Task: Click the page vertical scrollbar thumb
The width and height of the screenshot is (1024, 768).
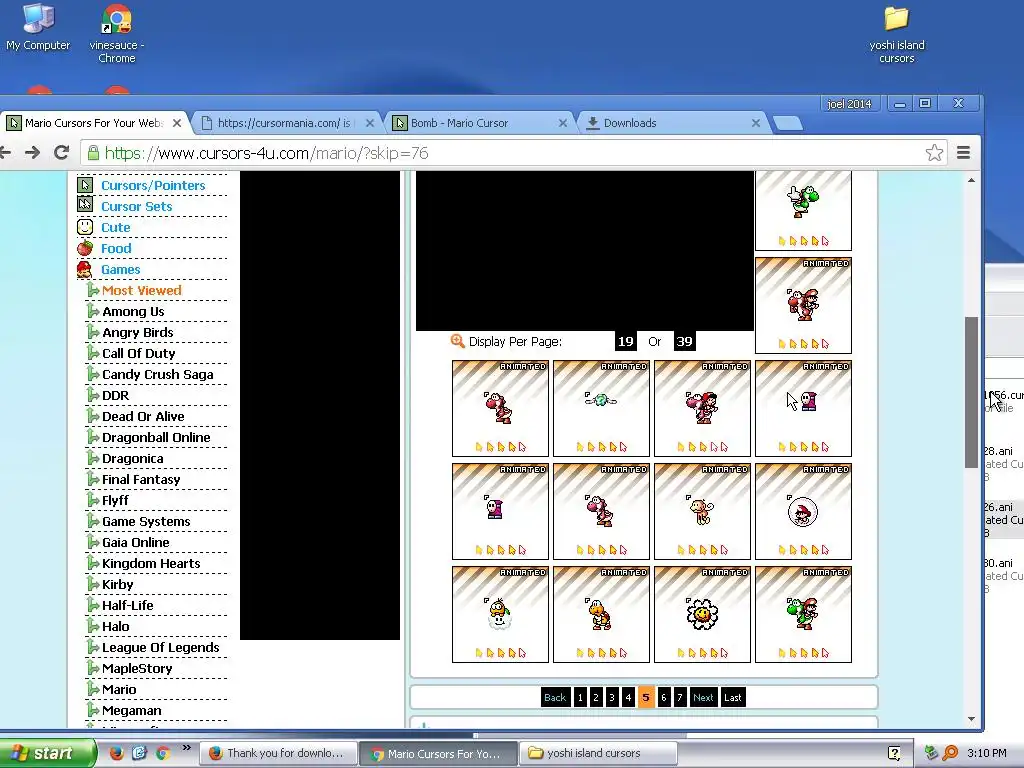Action: click(x=971, y=392)
